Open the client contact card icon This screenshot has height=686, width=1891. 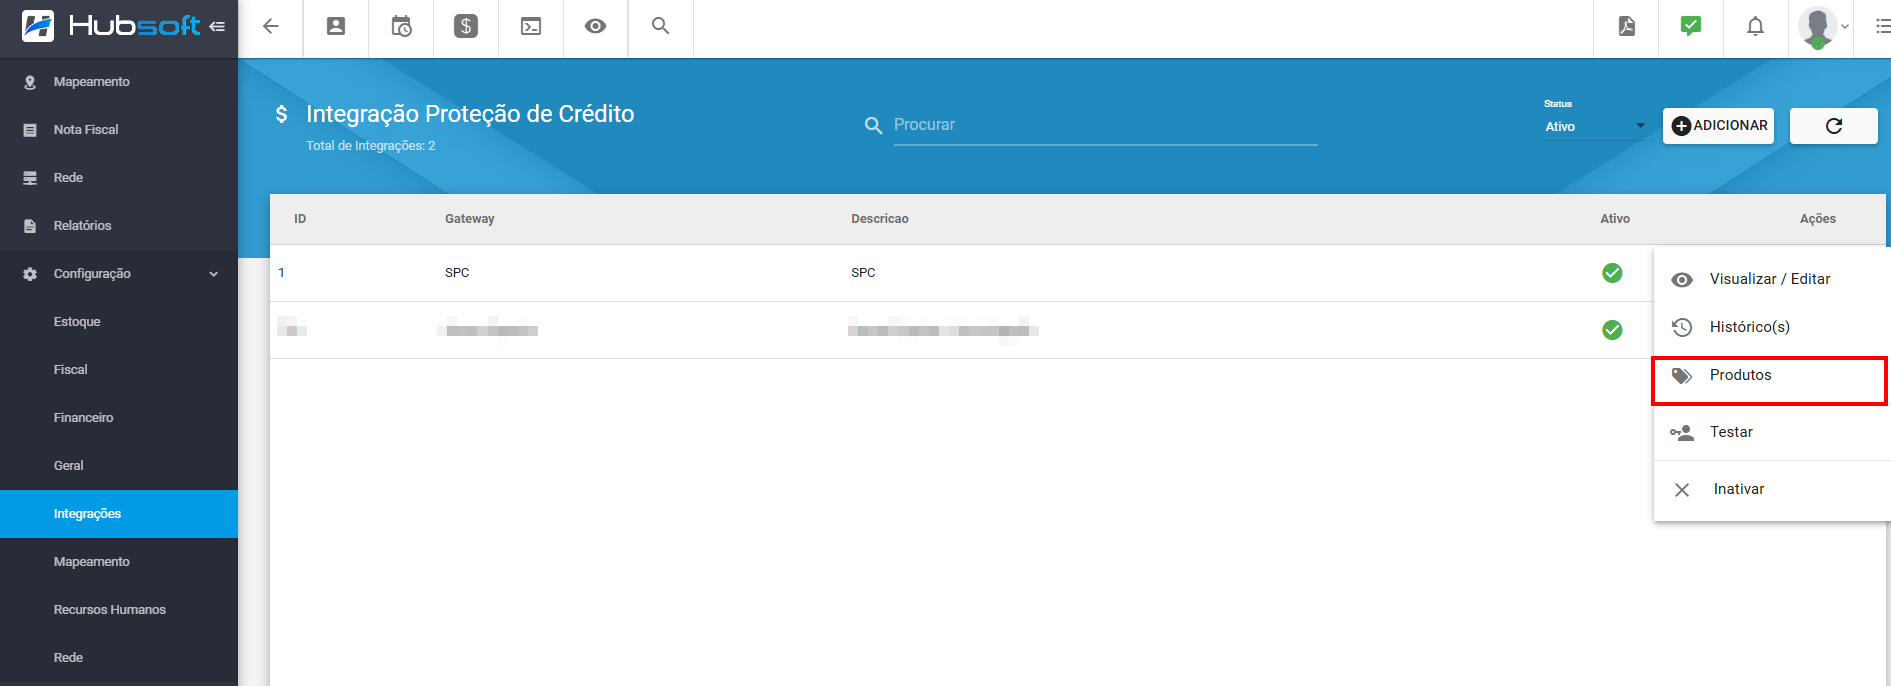coord(336,27)
